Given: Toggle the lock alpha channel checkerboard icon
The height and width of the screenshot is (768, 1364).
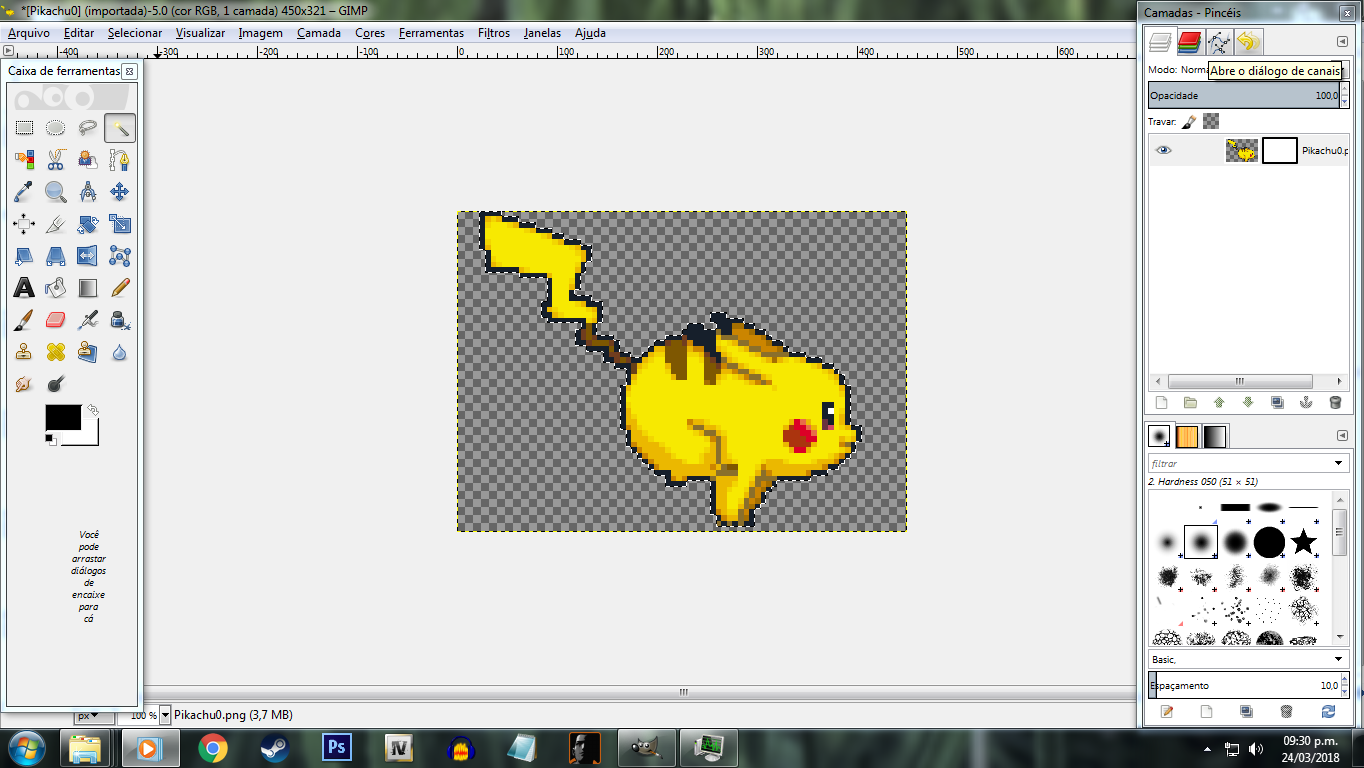Looking at the screenshot, I should [1211, 121].
